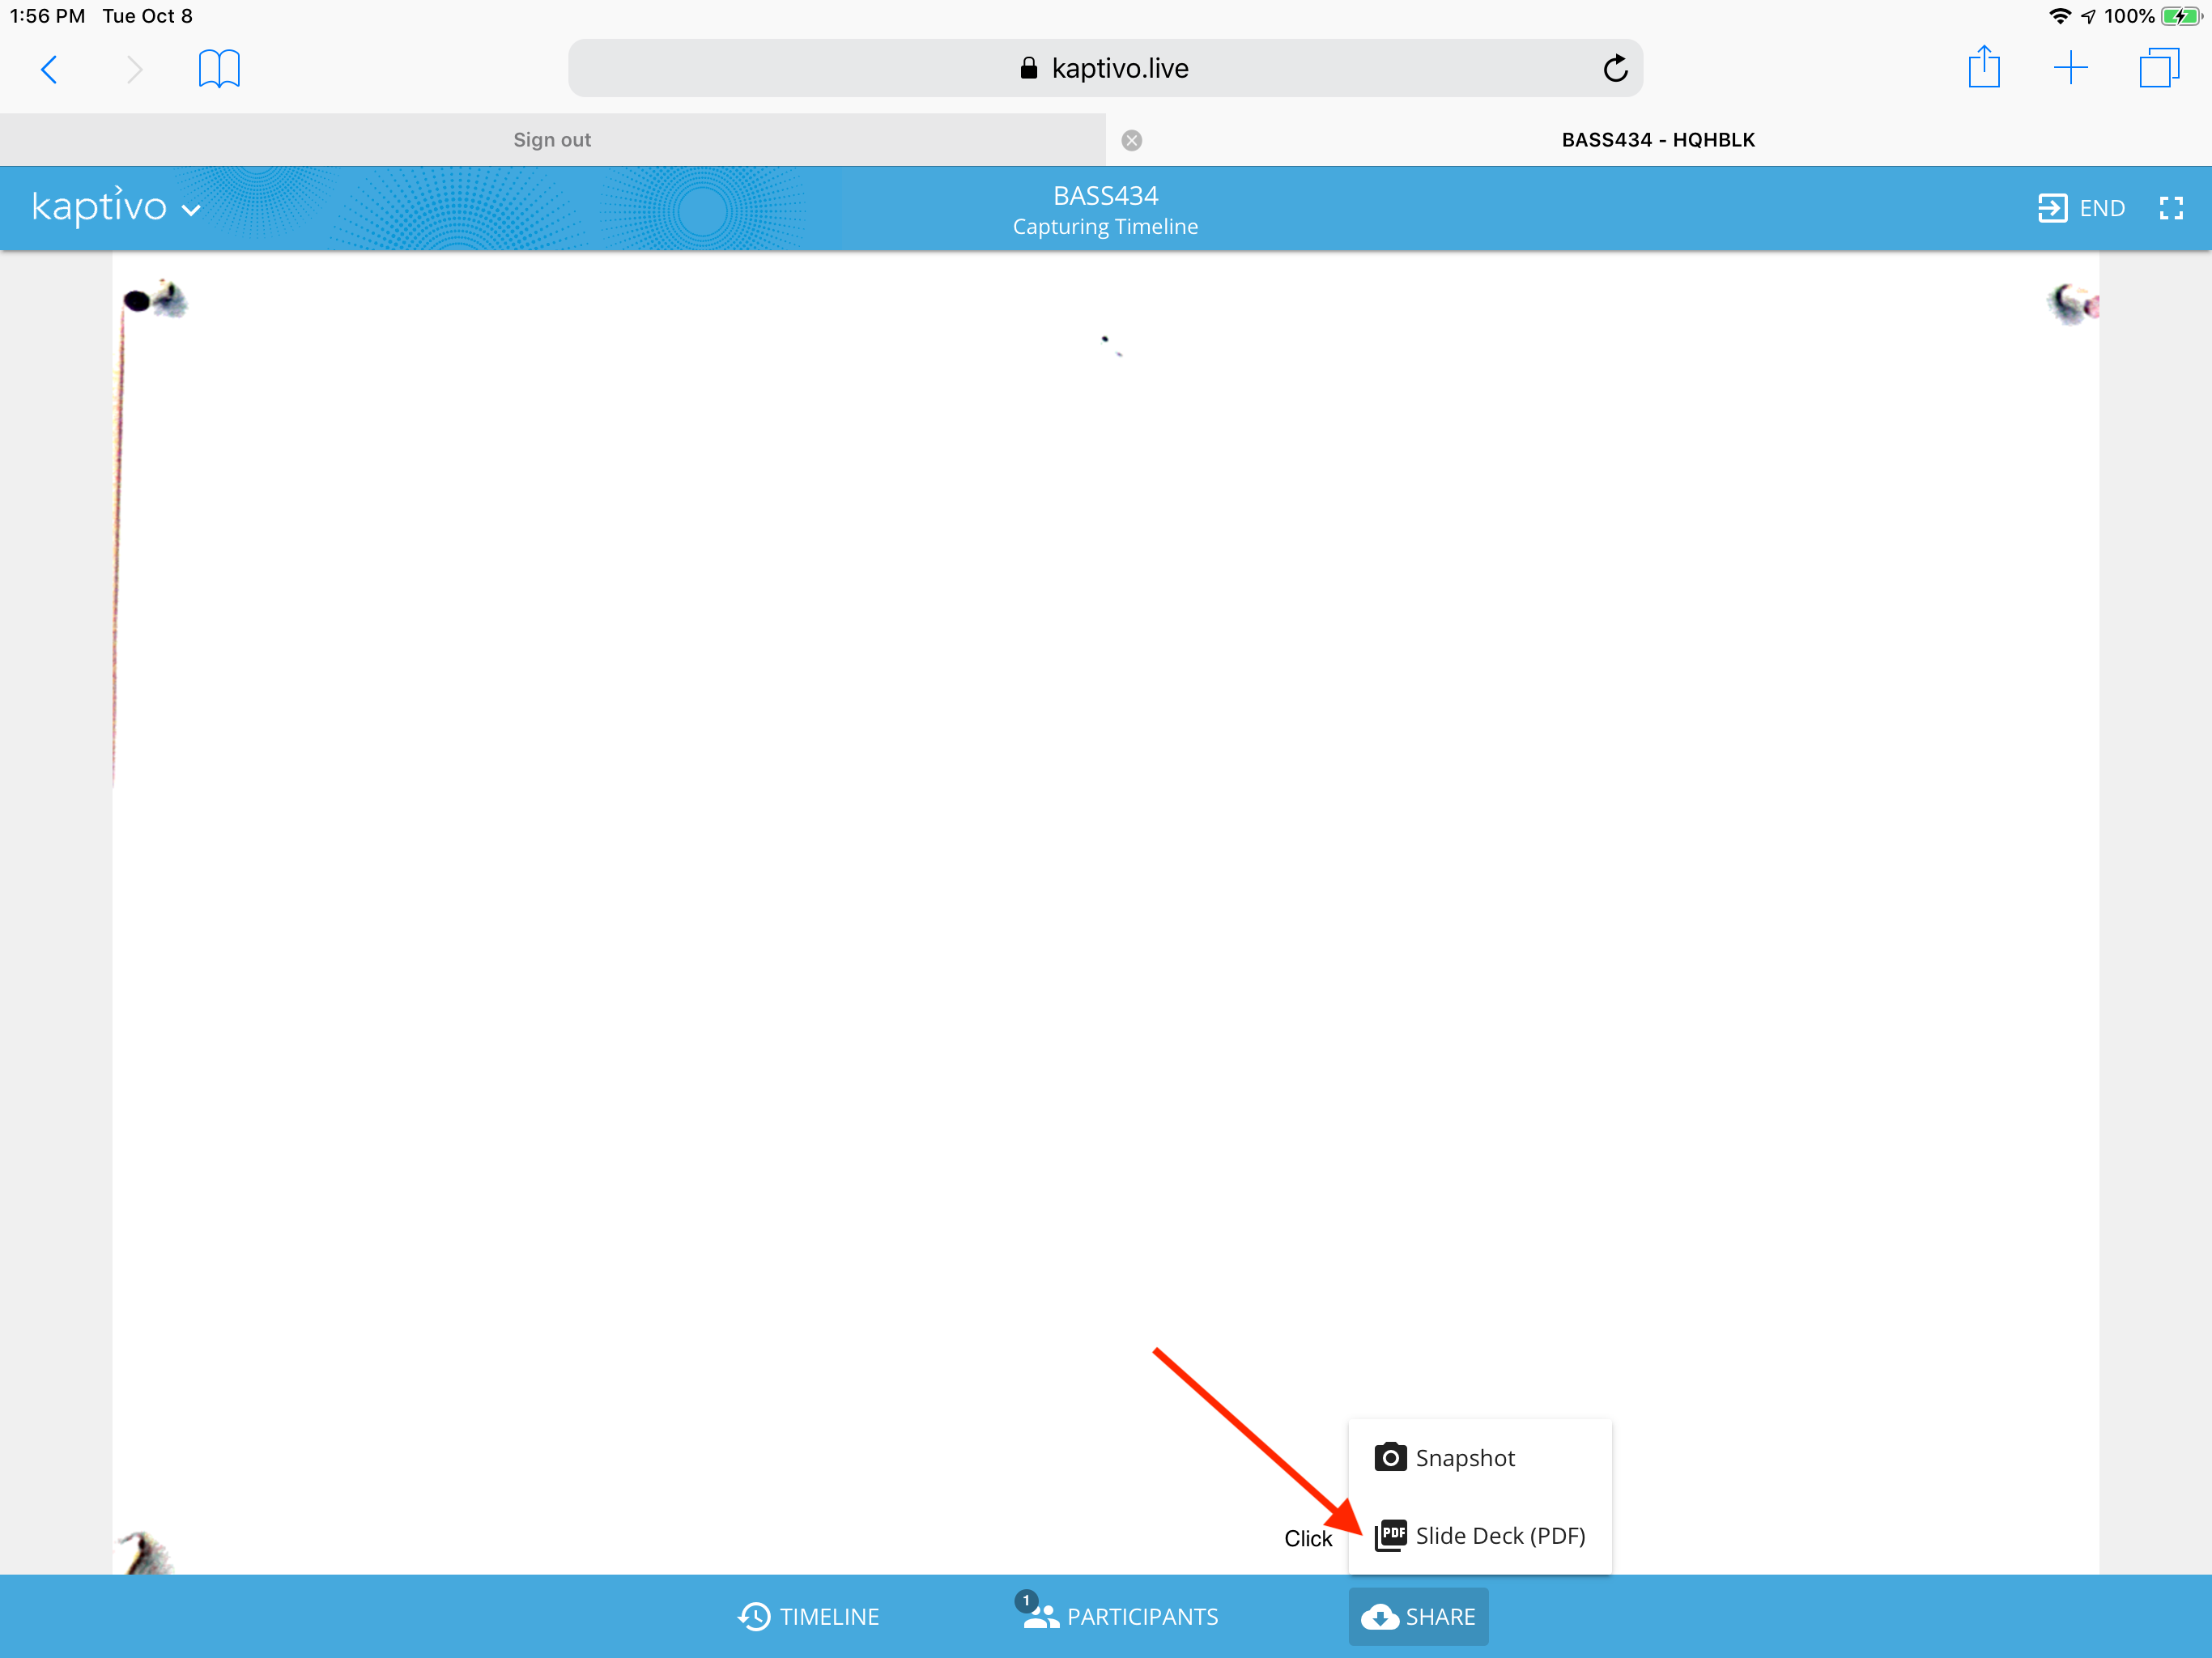
Task: Click the Snapshot camera icon
Action: [1389, 1457]
